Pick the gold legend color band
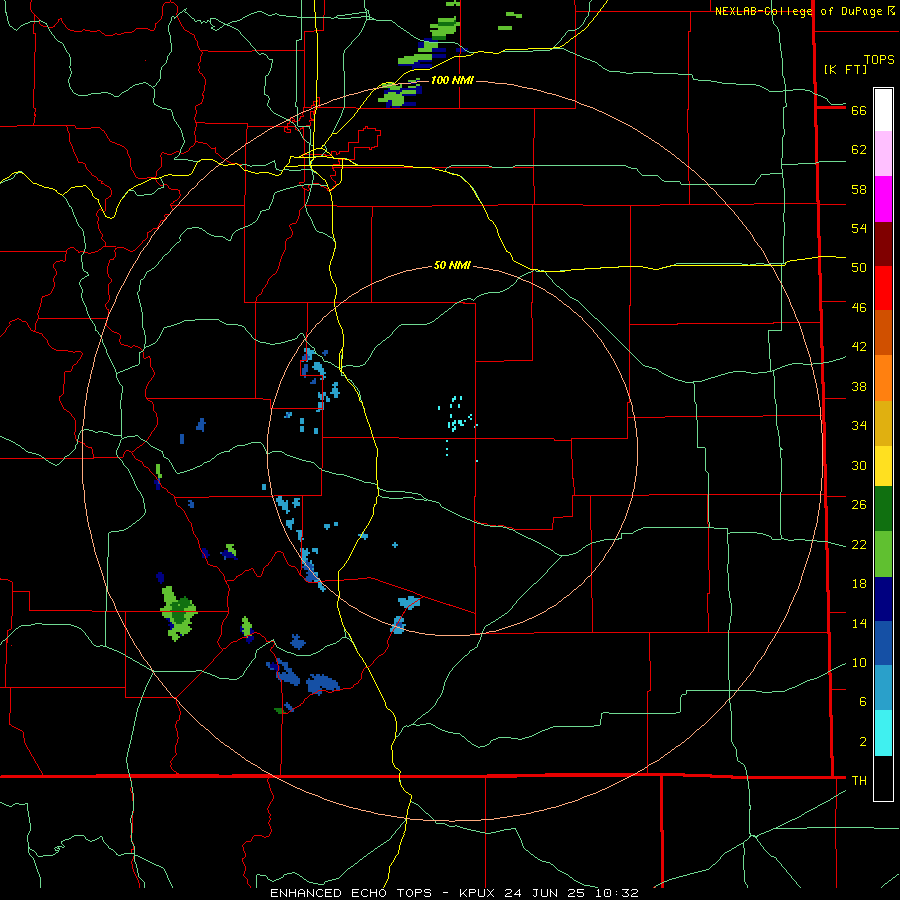This screenshot has height=900, width=900. 883,423
